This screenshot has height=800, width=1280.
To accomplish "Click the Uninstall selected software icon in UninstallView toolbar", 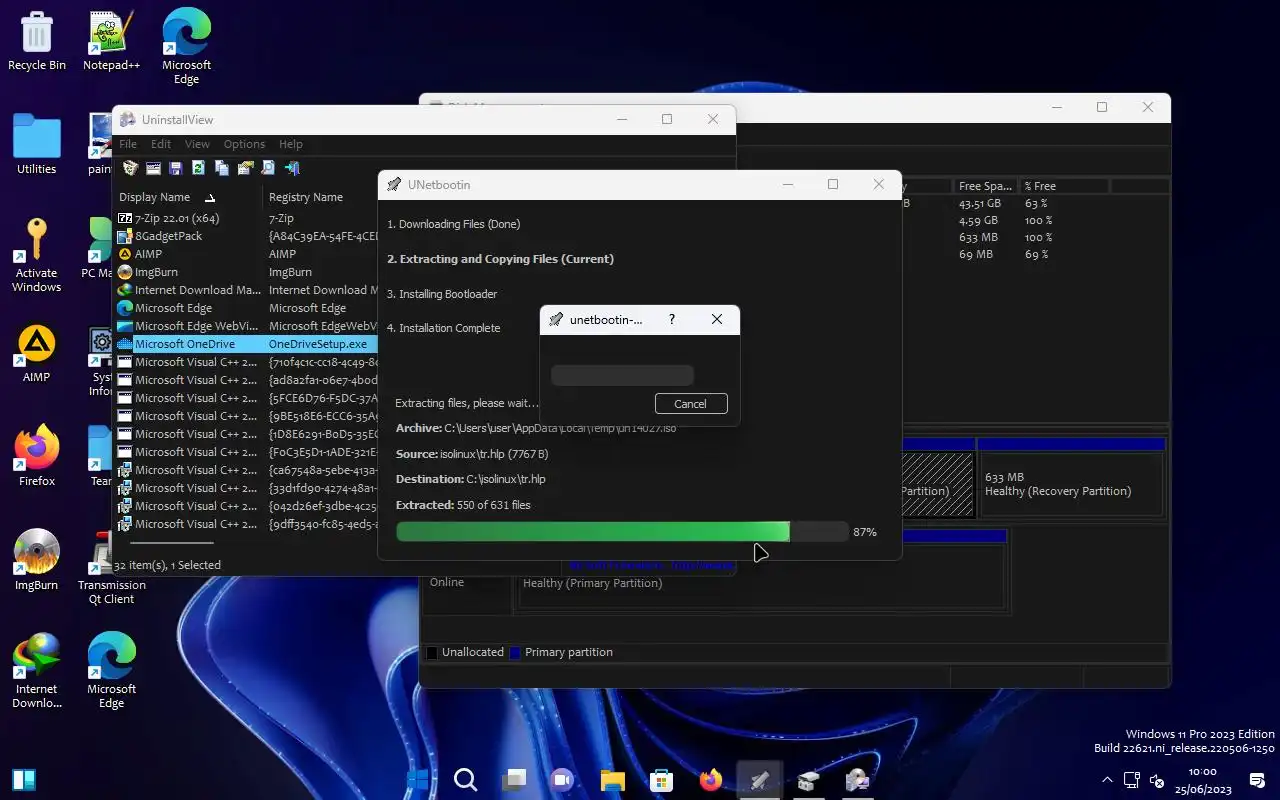I will pos(130,168).
